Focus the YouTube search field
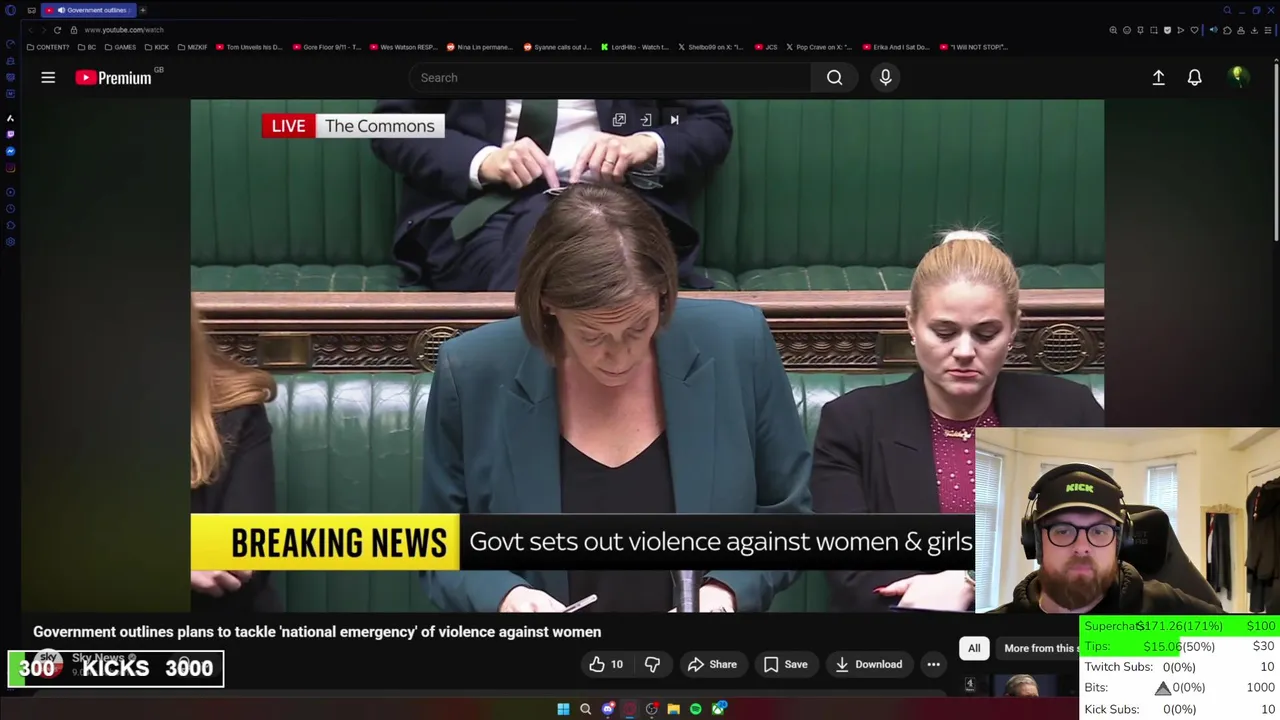Image resolution: width=1280 pixels, height=720 pixels. point(610,77)
